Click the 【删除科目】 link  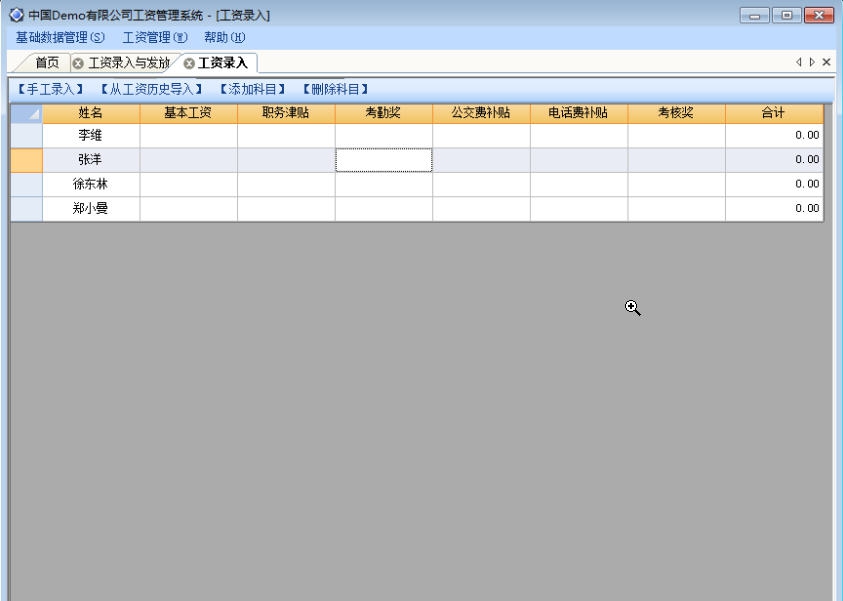tap(335, 89)
